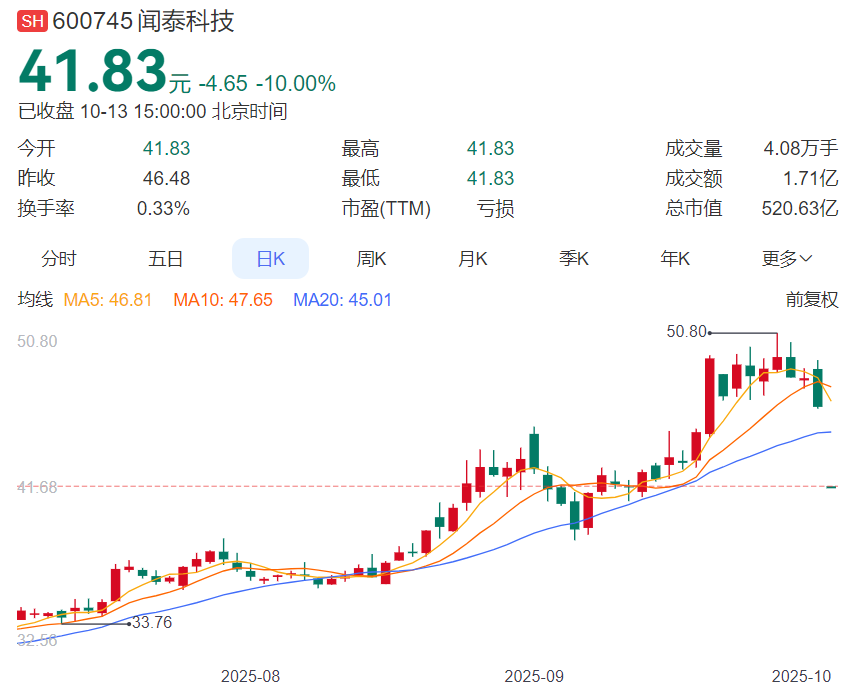Select the 五日 five-day chart tab
Screen dimensions: 855x696
[x=166, y=259]
